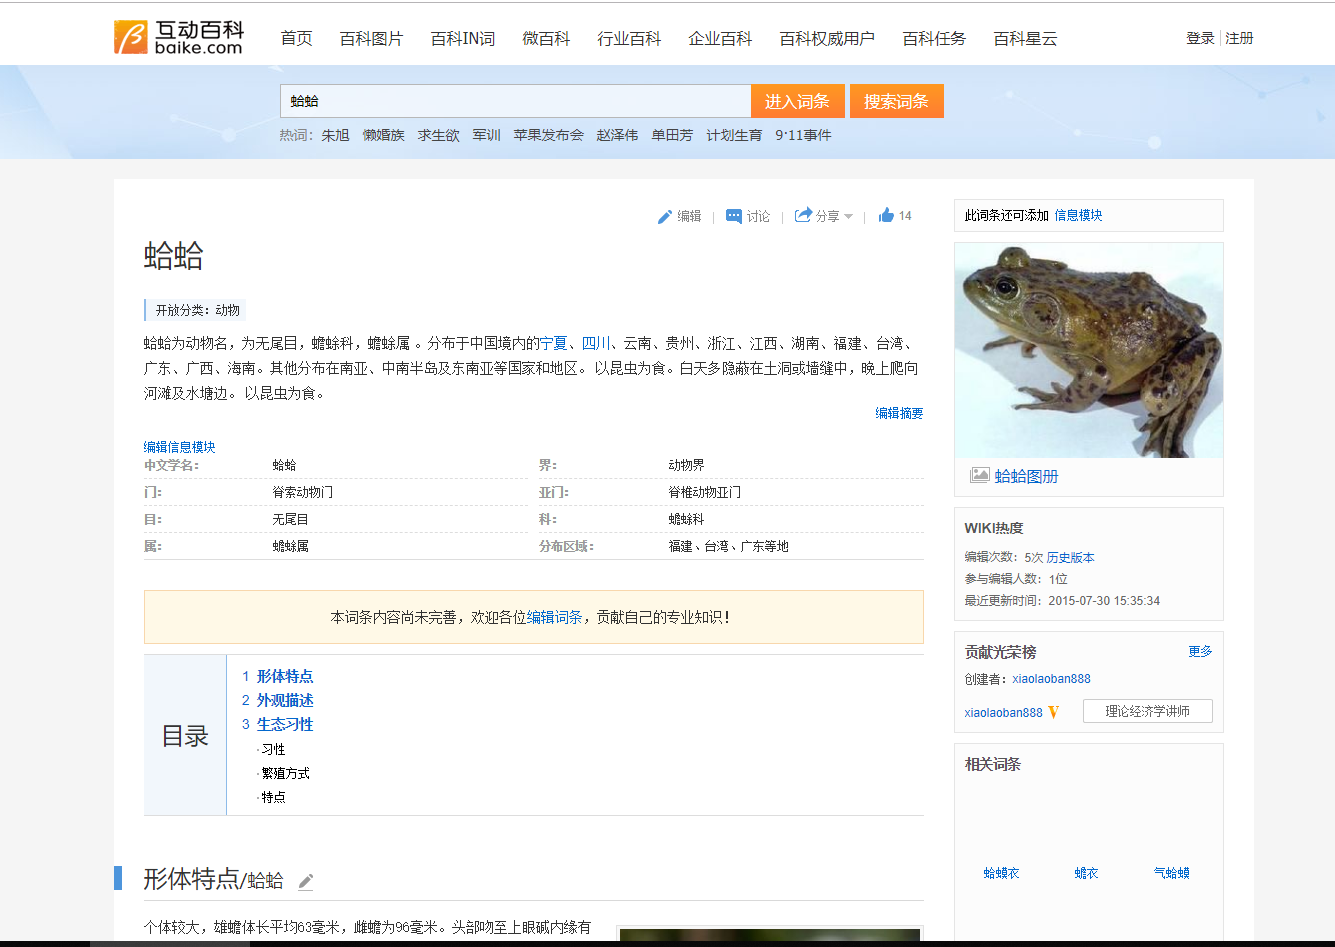This screenshot has height=947, width=1335.
Task: Click the 分享 share arrow icon
Action: point(803,215)
